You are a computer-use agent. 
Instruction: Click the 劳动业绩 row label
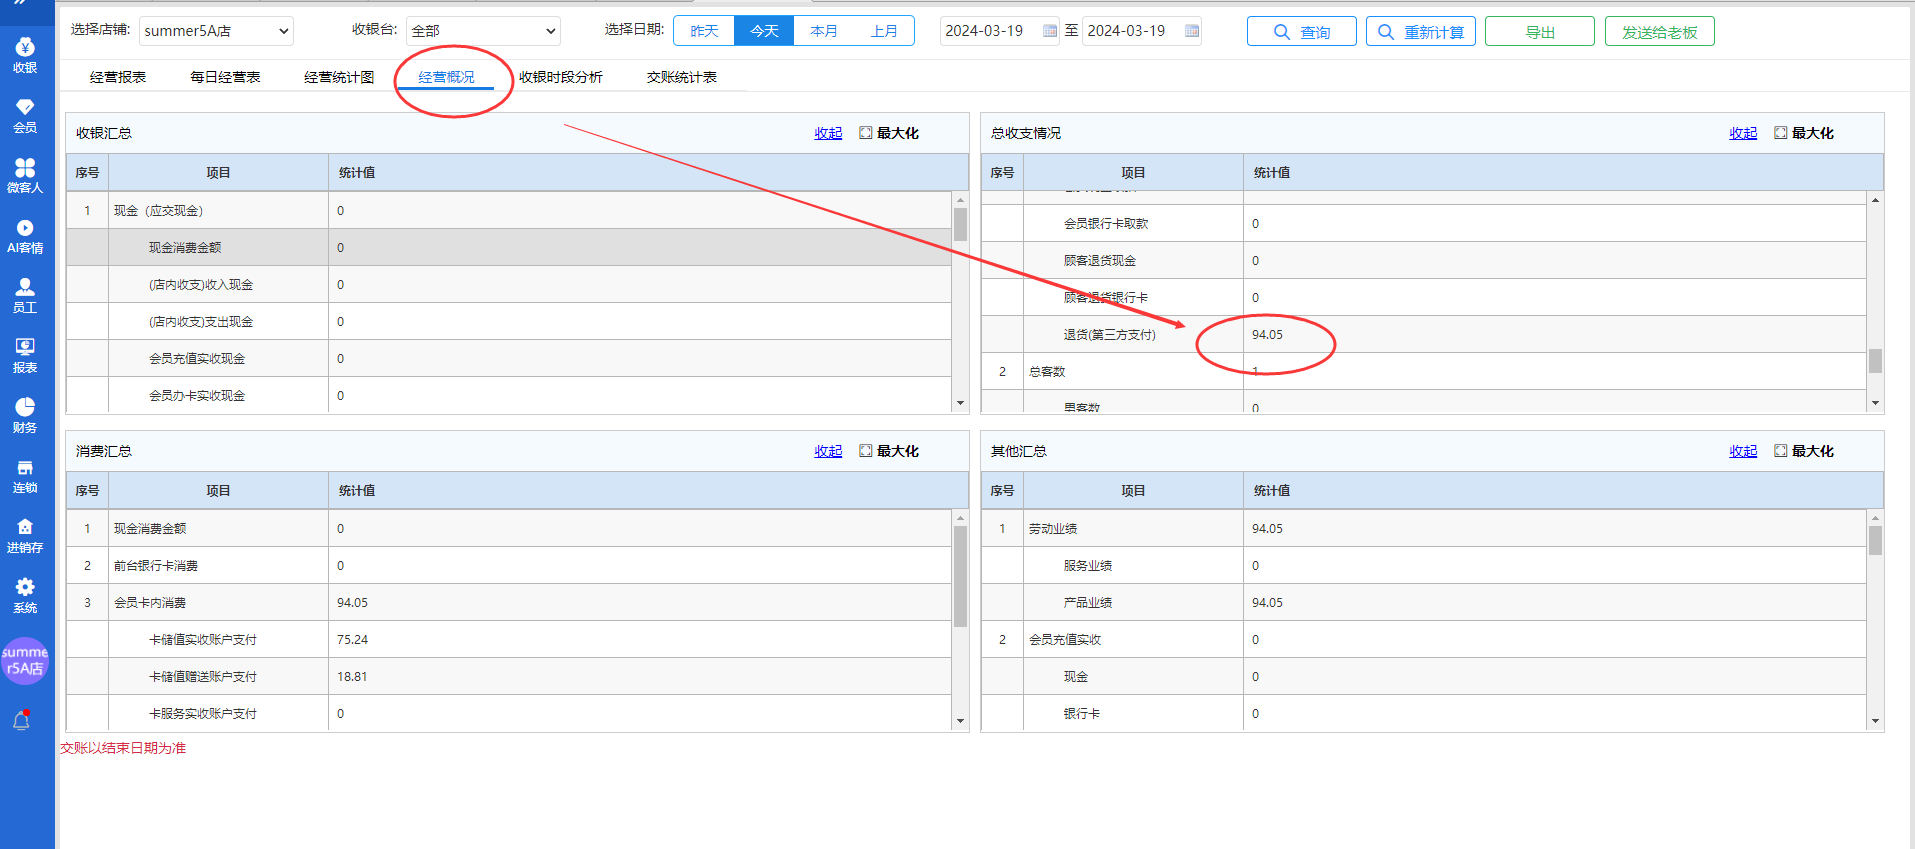(x=1053, y=529)
